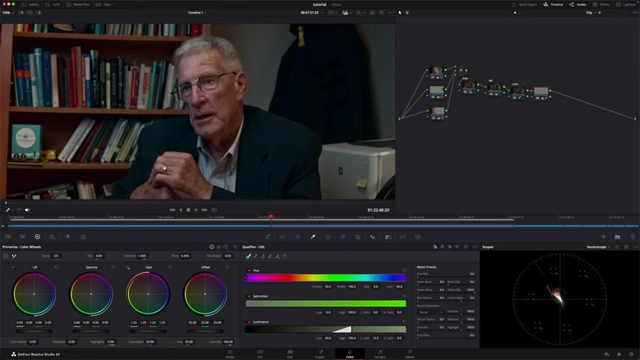The image size is (640, 360).
Task: Open the Color Match palette icon
Action: [x=22, y=237]
